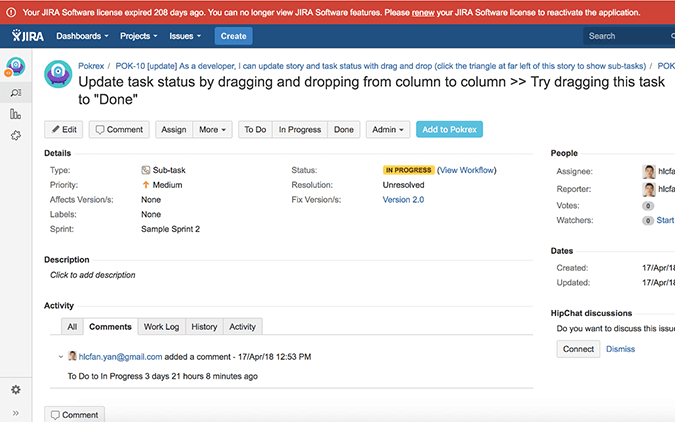Open the View Workflow link
Screen dimensions: 675x422
pyautogui.click(x=467, y=170)
